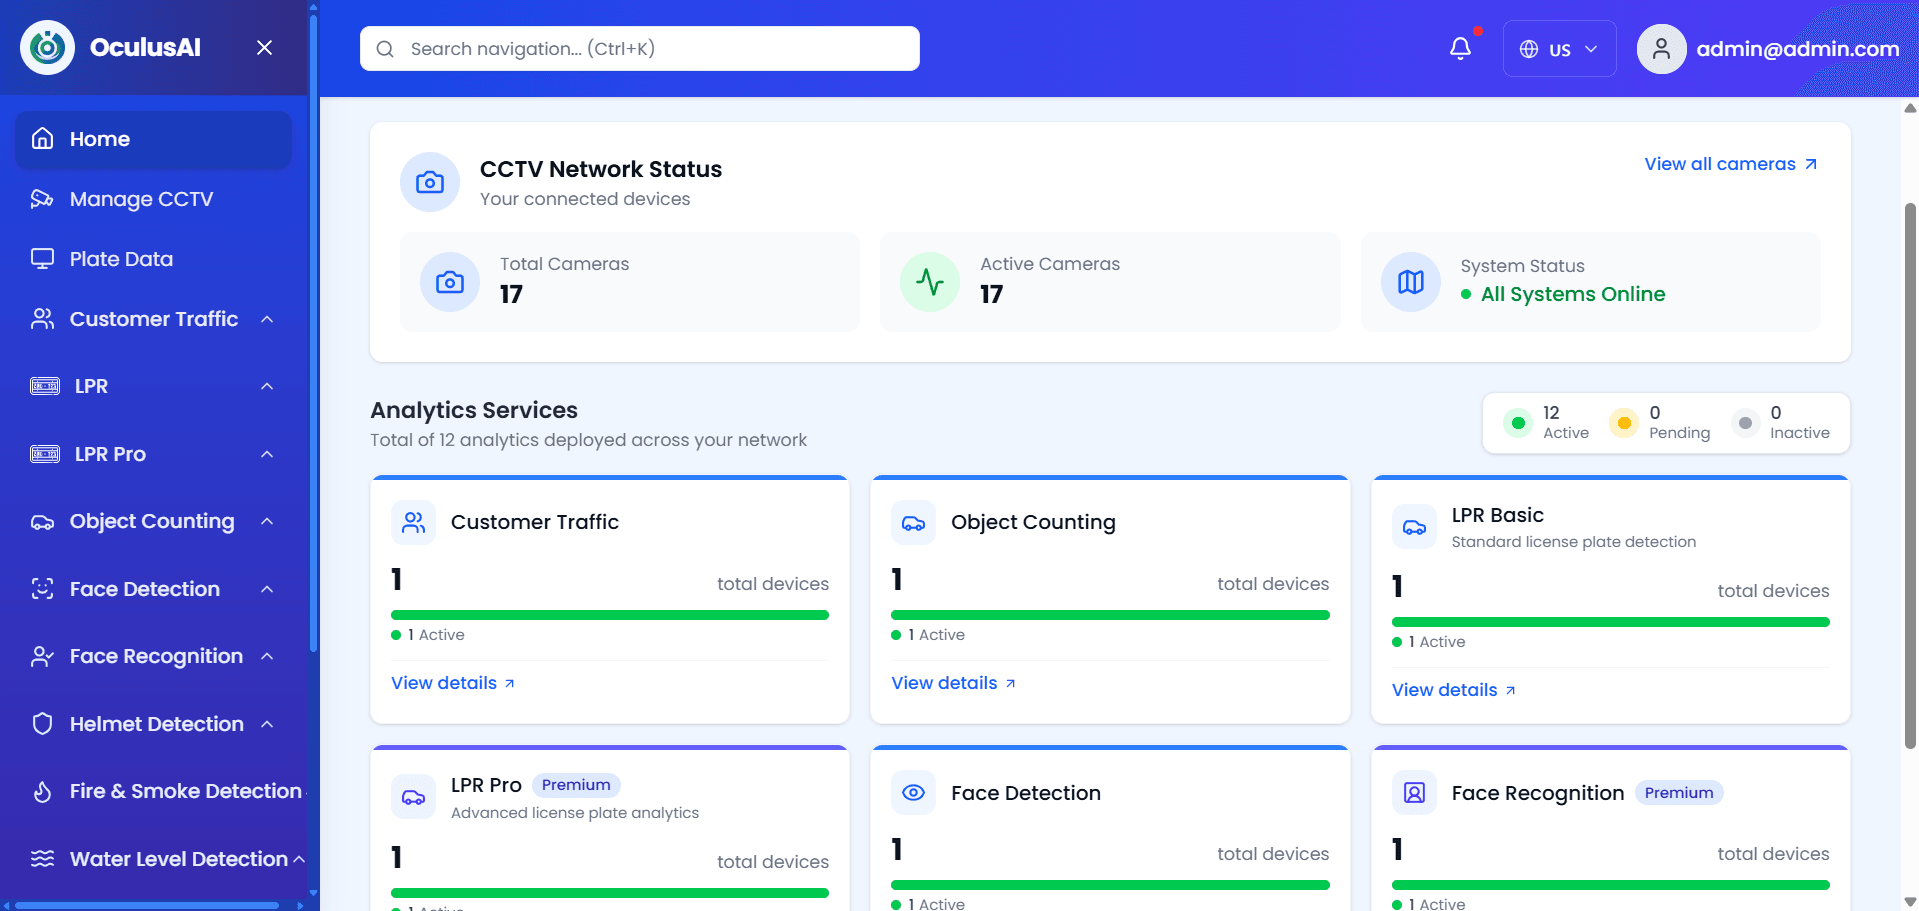
Task: Click the Customer Traffic green progress bar
Action: coord(610,615)
